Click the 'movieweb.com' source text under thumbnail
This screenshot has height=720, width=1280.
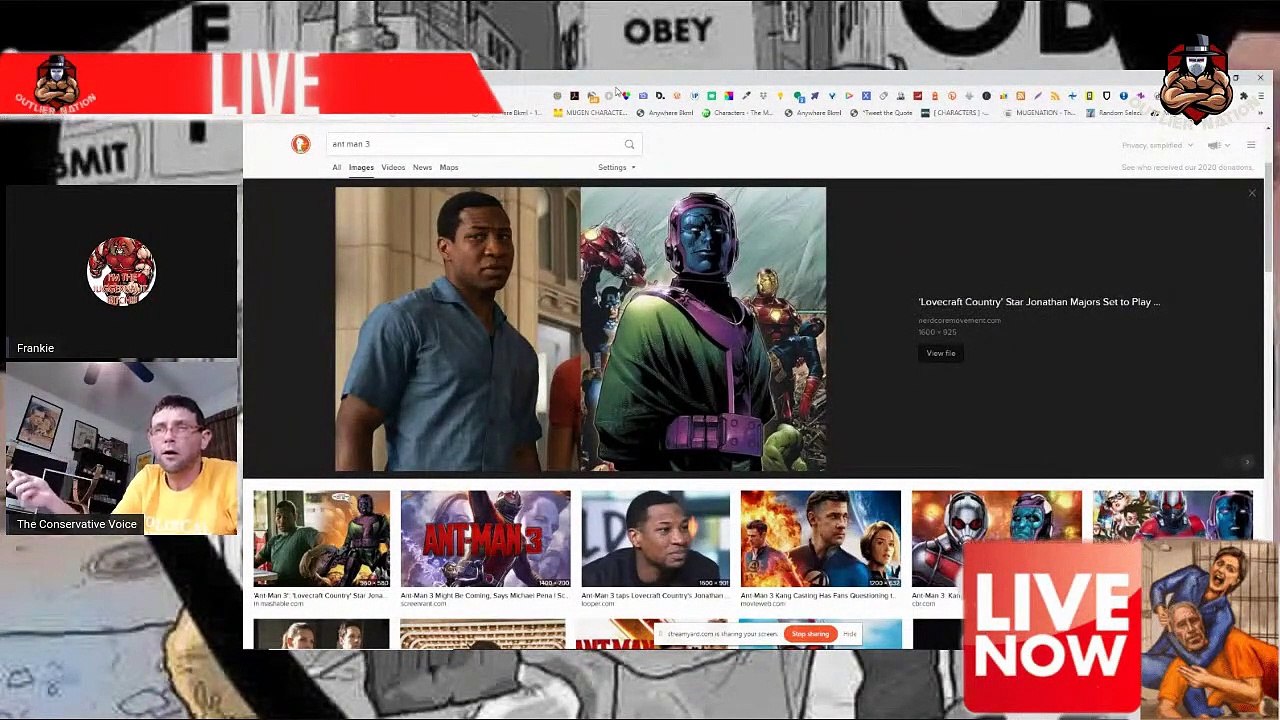[762, 604]
